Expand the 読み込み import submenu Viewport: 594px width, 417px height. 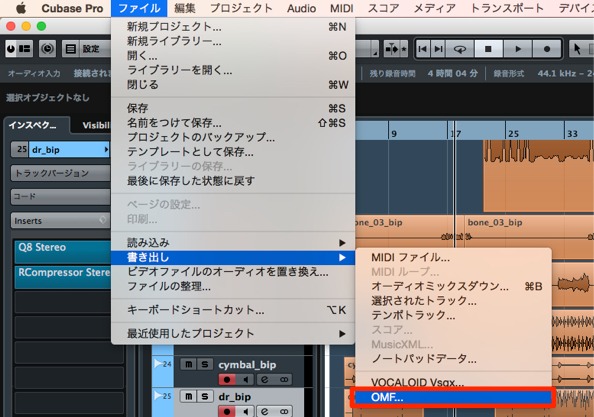(233, 243)
